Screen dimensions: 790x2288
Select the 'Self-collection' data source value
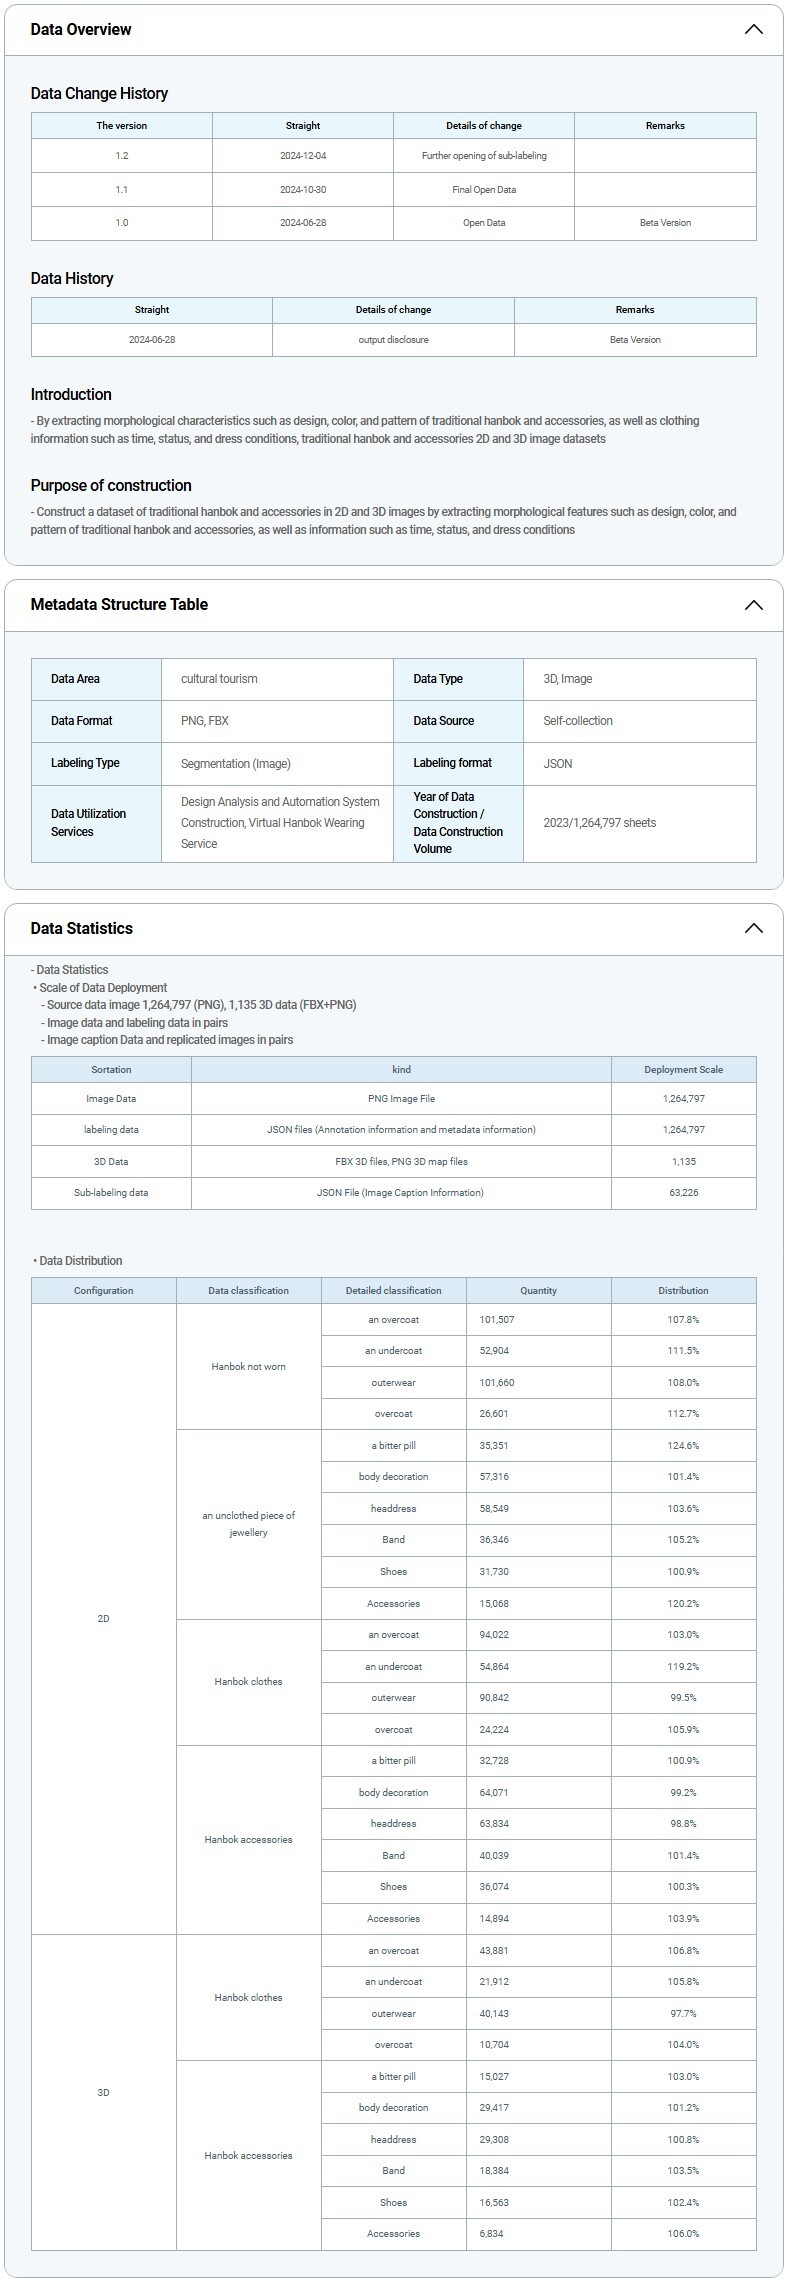pos(578,721)
